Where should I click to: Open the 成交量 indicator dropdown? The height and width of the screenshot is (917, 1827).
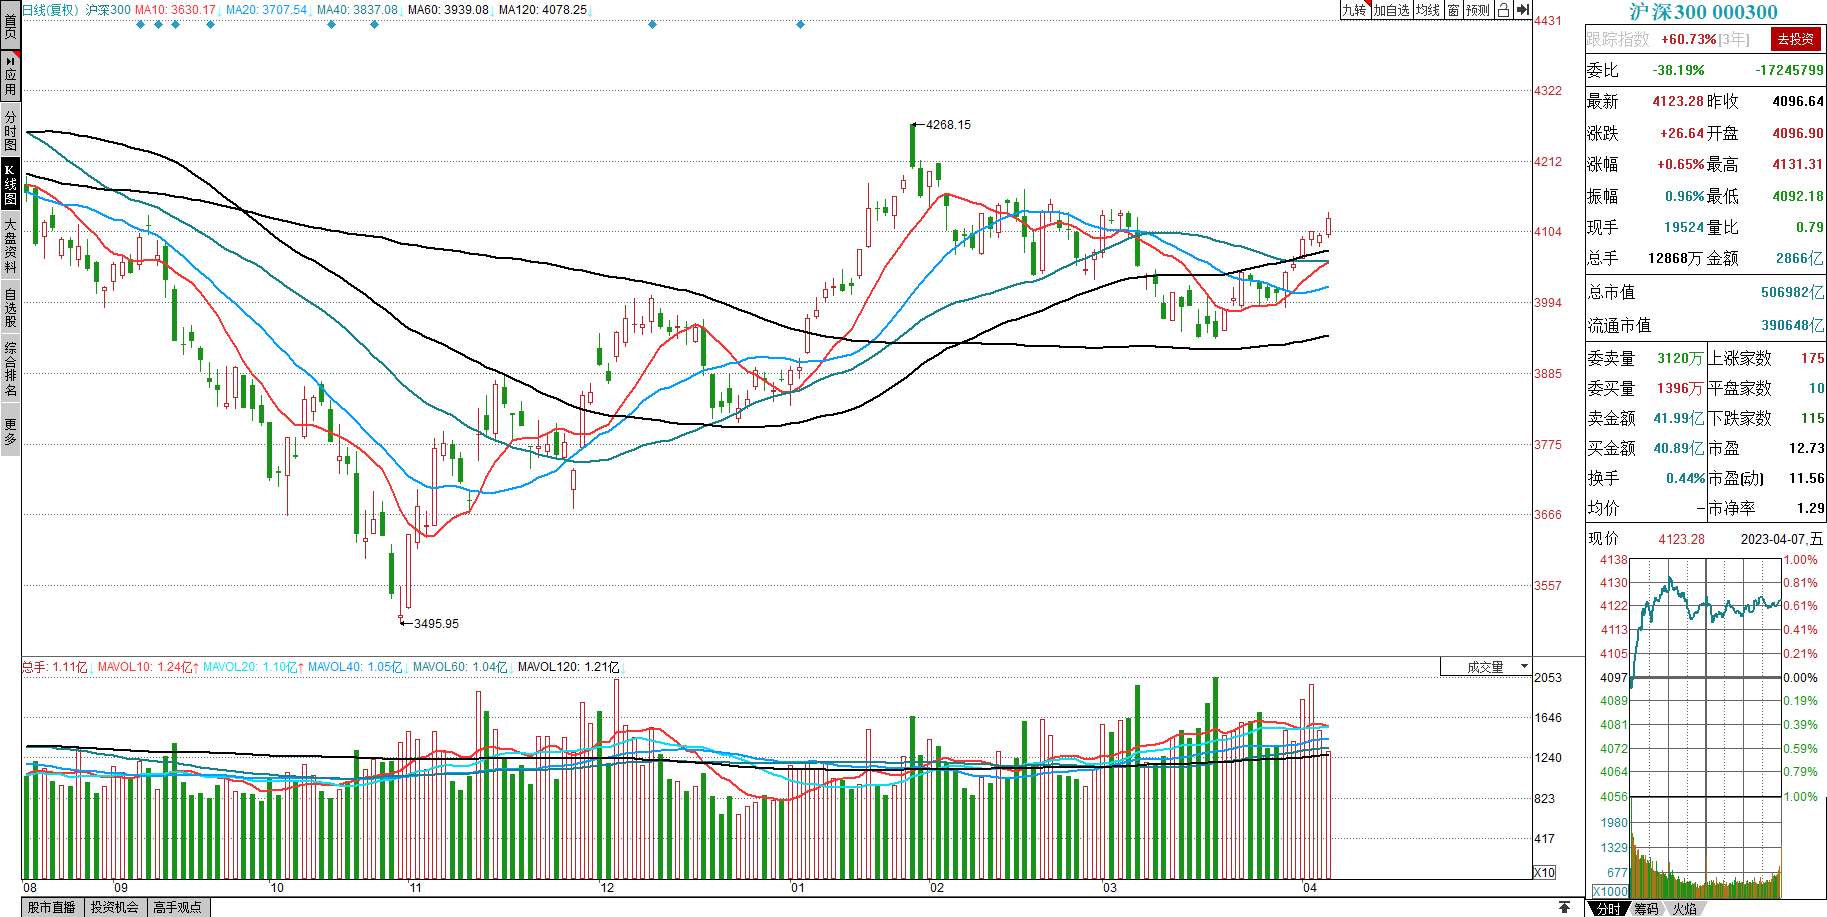(1486, 667)
